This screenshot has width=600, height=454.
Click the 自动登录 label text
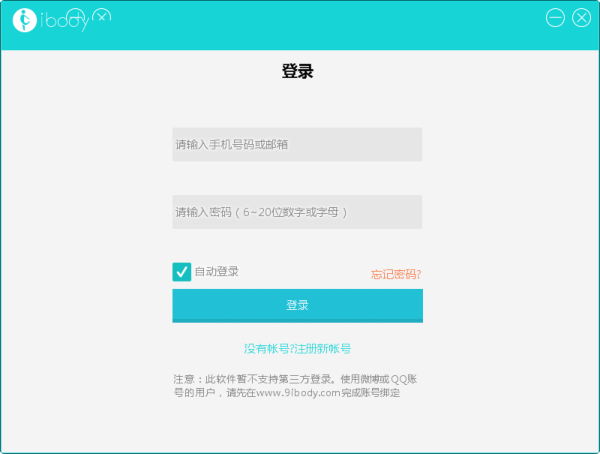(216, 272)
